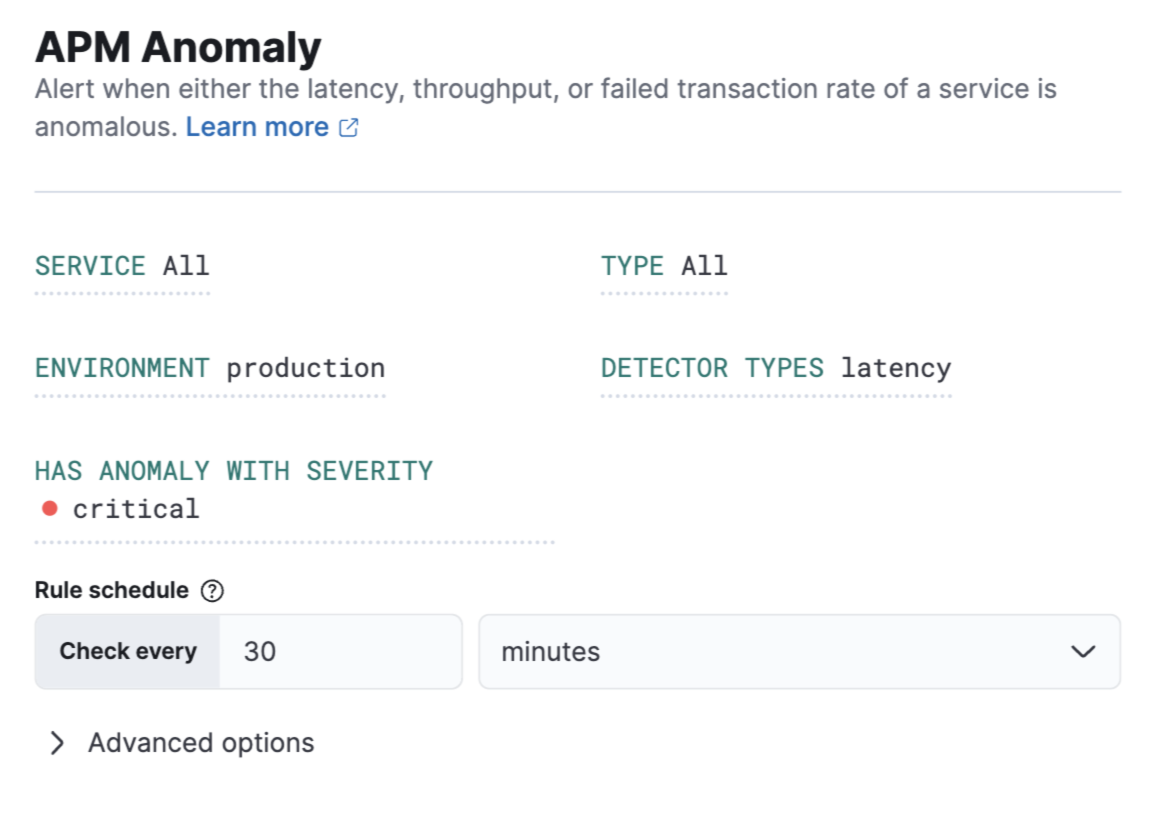1158x822 pixels.
Task: Click the APM Anomaly title
Action: (x=178, y=46)
